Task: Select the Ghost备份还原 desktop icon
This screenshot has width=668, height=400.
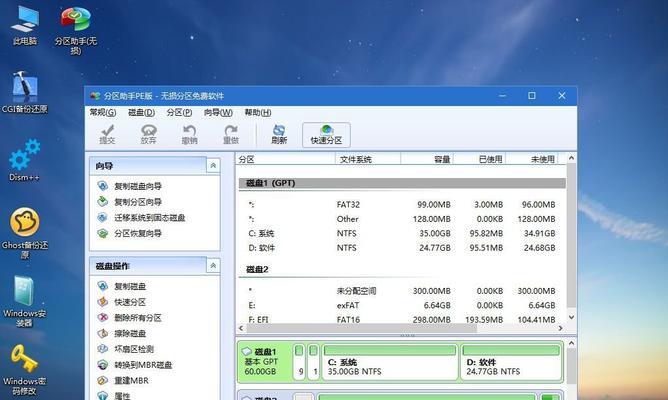Action: [x=24, y=230]
